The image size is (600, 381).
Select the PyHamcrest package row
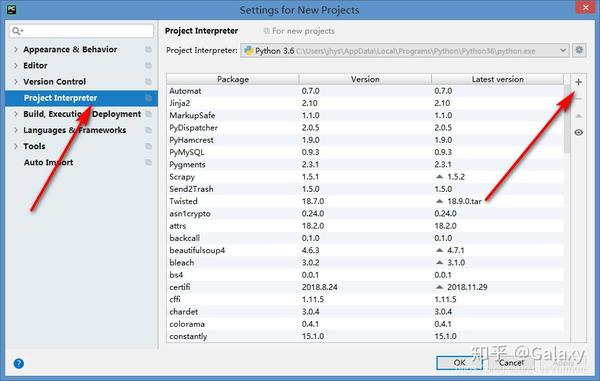(x=365, y=140)
